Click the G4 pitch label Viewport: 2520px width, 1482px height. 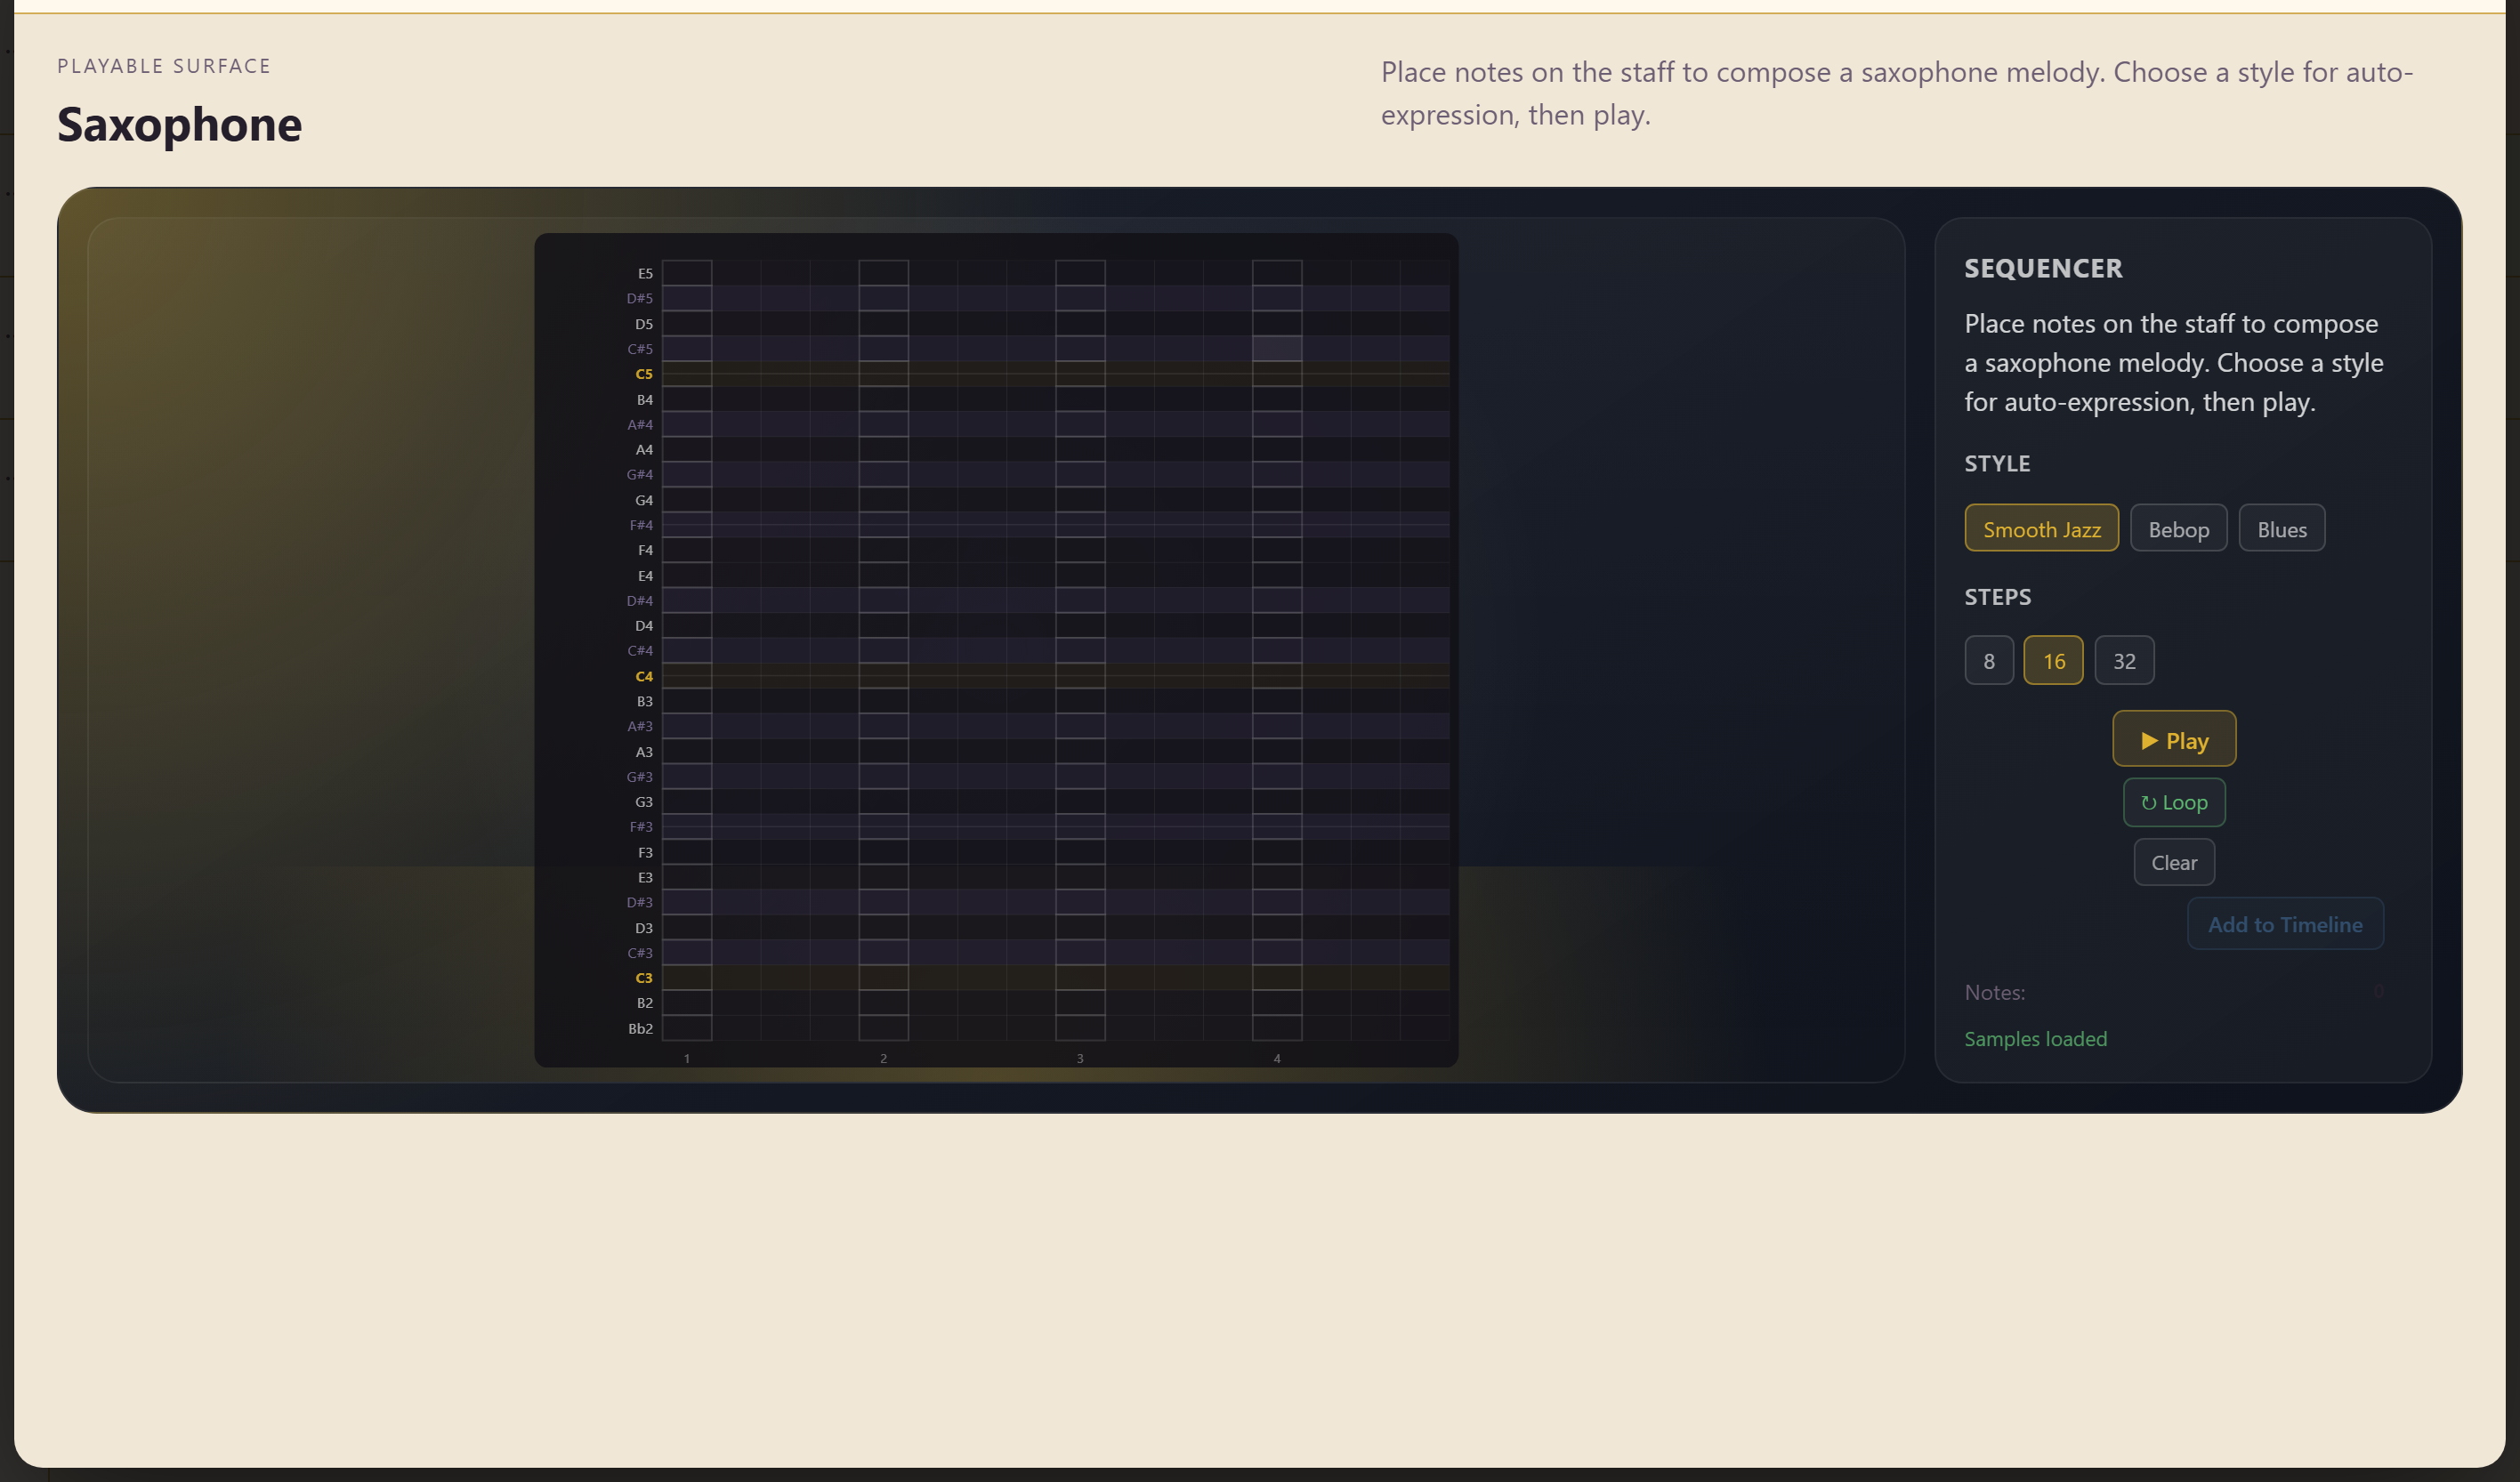click(x=644, y=500)
